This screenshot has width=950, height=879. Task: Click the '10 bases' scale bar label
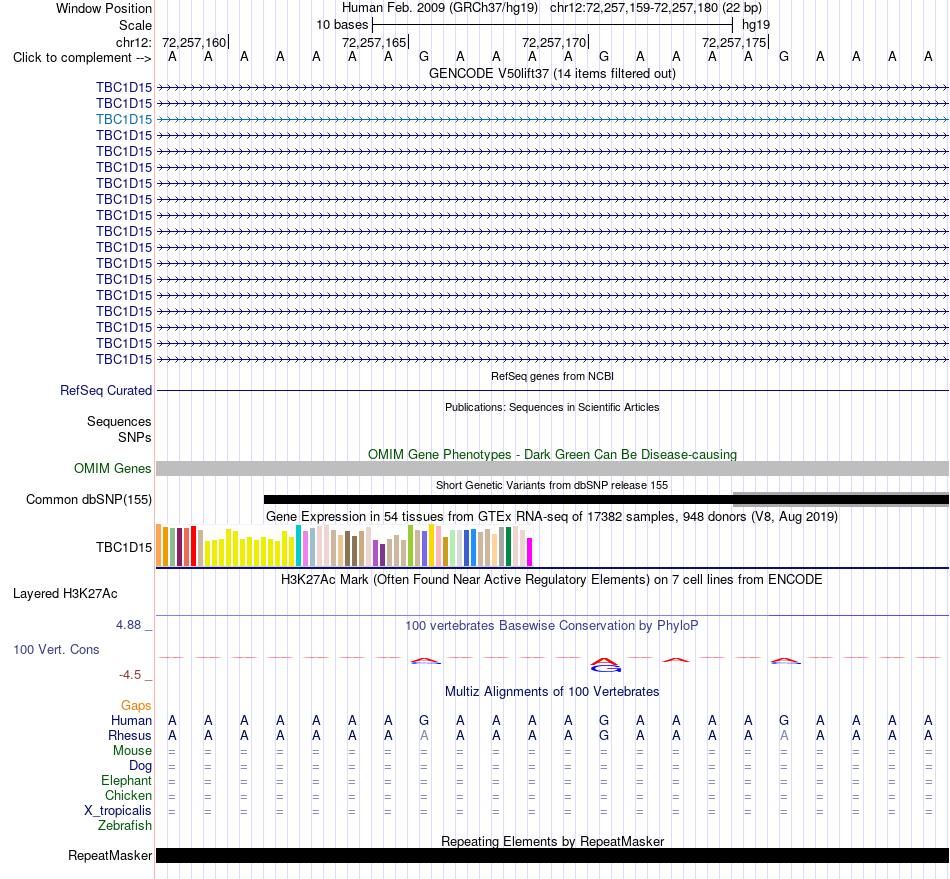click(x=342, y=25)
